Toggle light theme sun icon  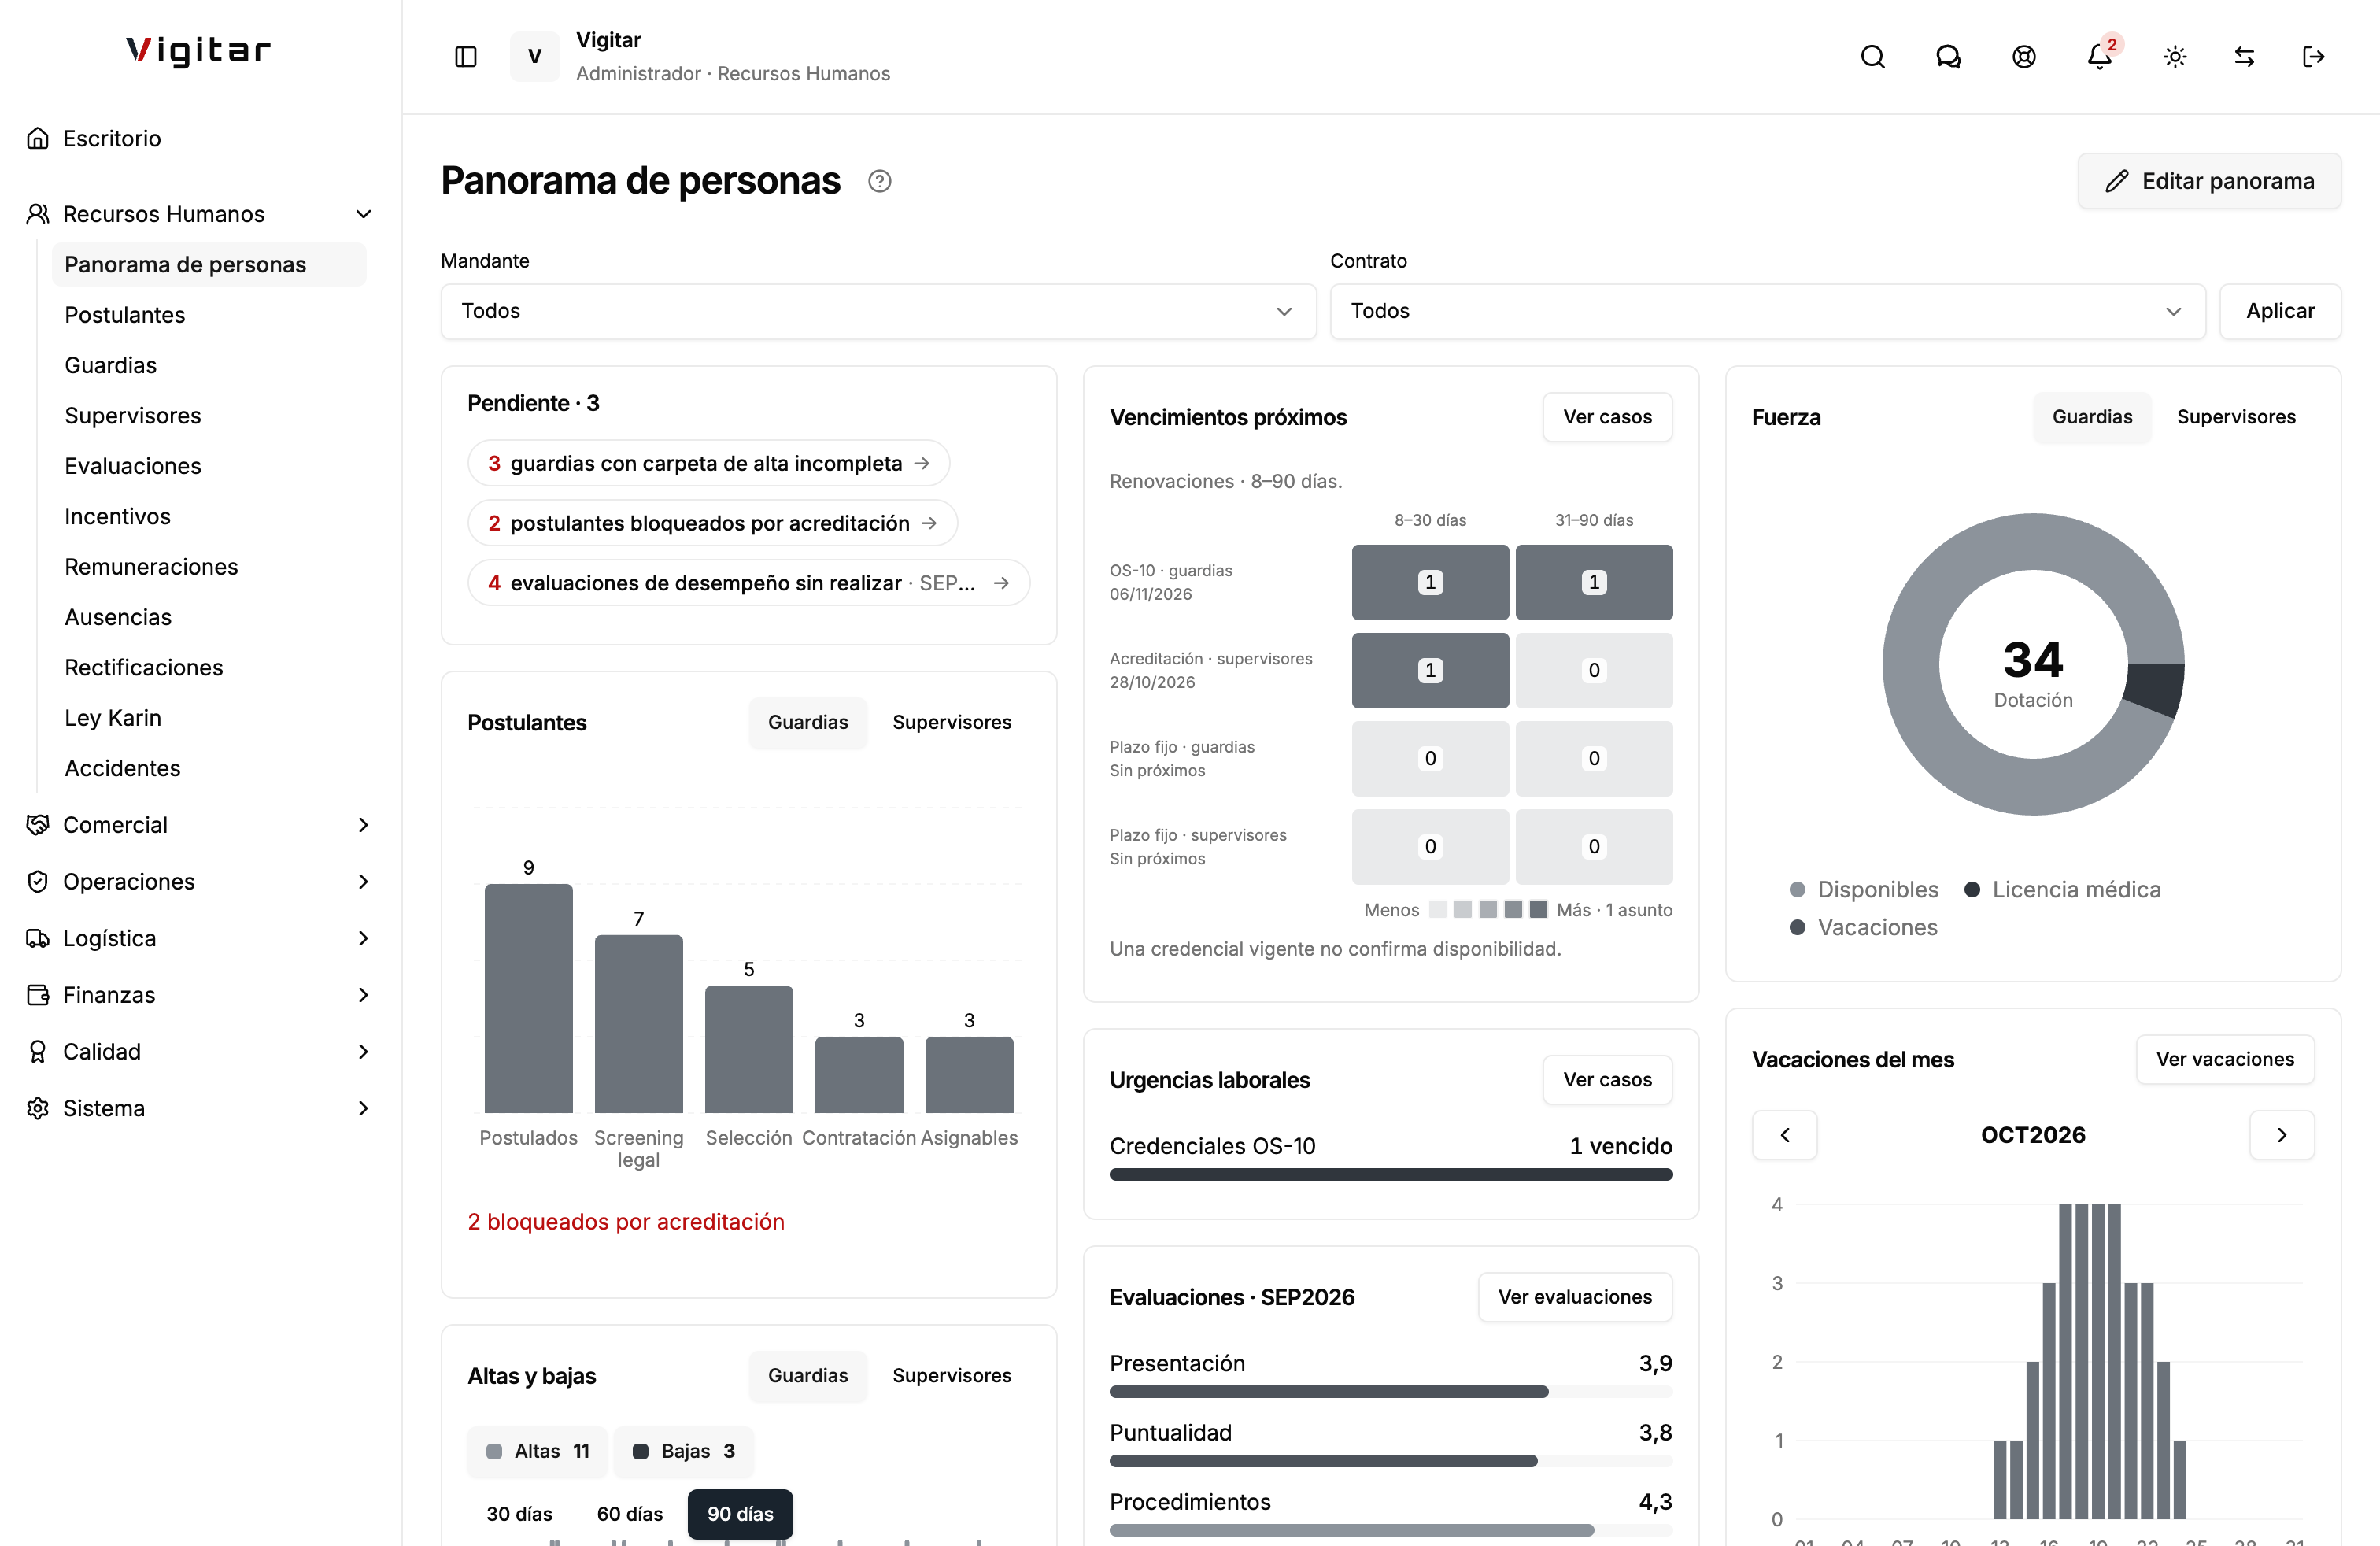tap(2175, 57)
